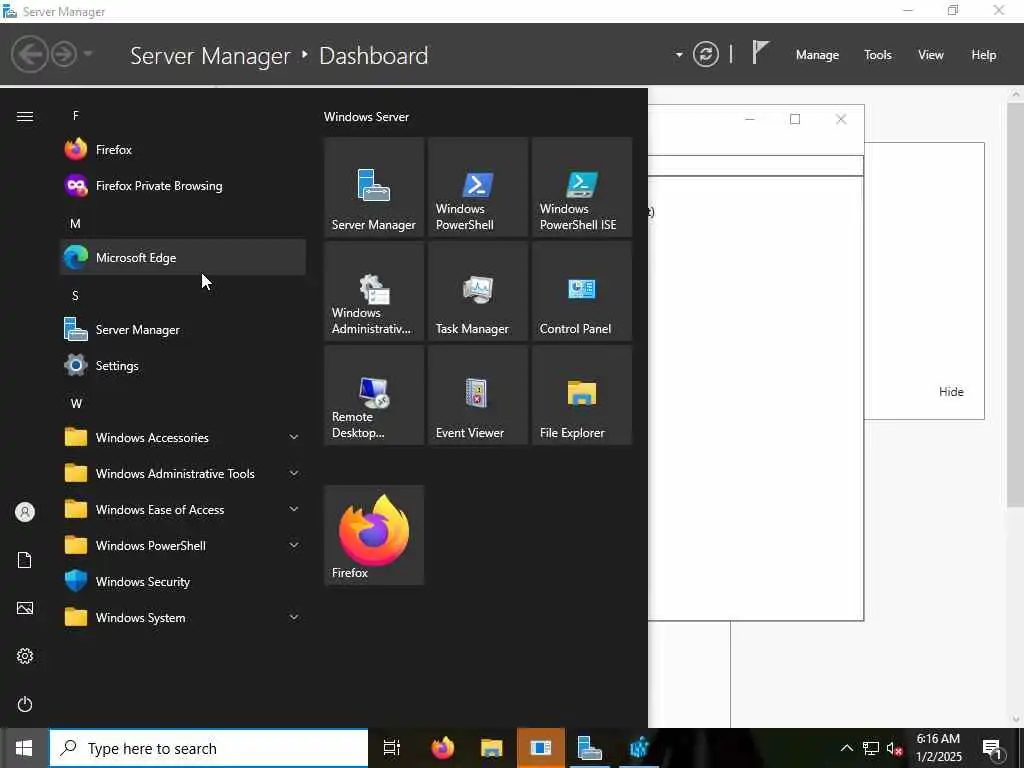Launch the Windows PowerShell tile
Screen dimensions: 1024x768
[478, 187]
